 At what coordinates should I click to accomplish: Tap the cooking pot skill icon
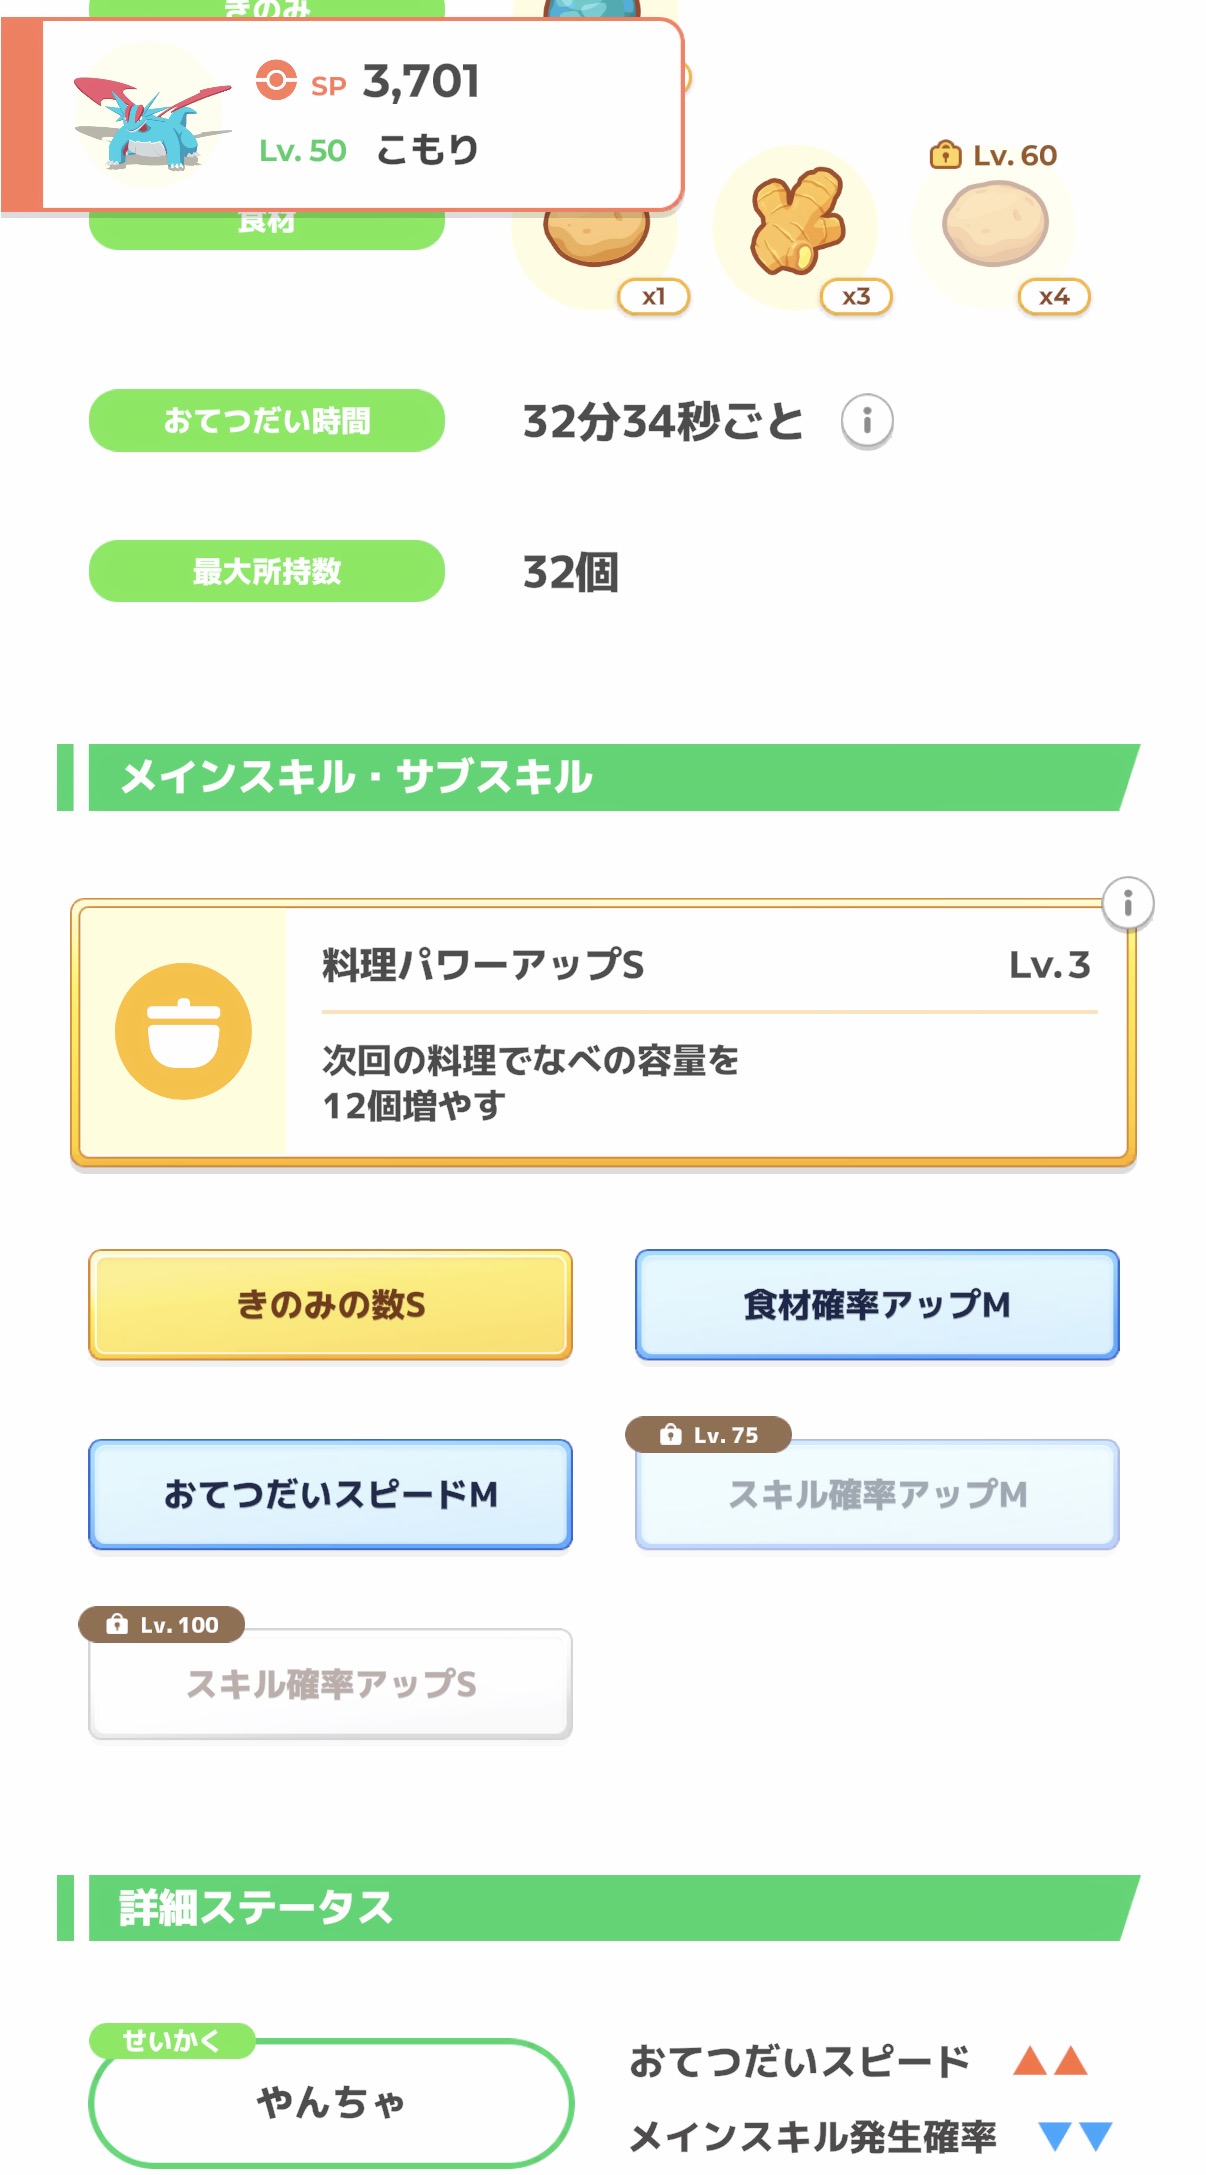pyautogui.click(x=183, y=1031)
